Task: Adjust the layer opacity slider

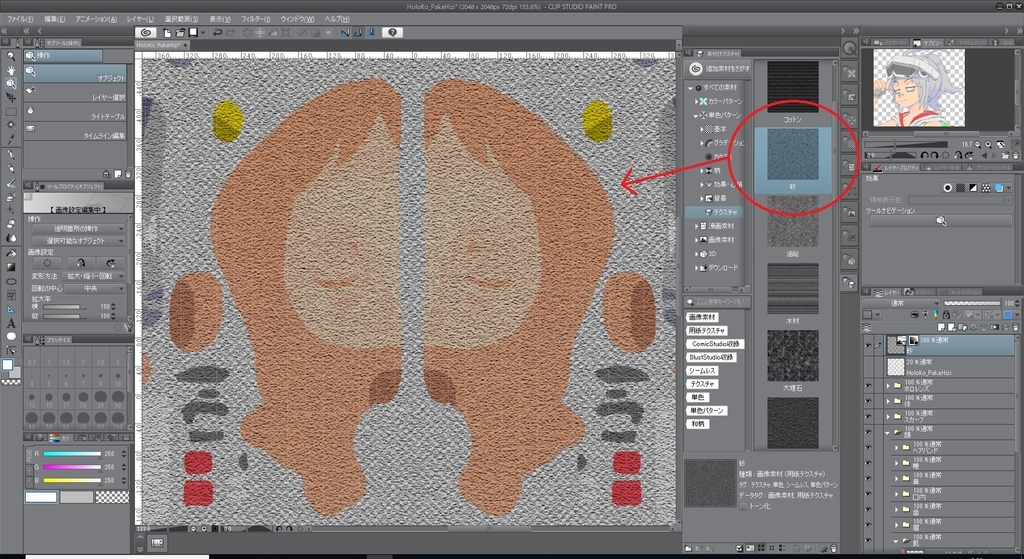Action: point(972,303)
